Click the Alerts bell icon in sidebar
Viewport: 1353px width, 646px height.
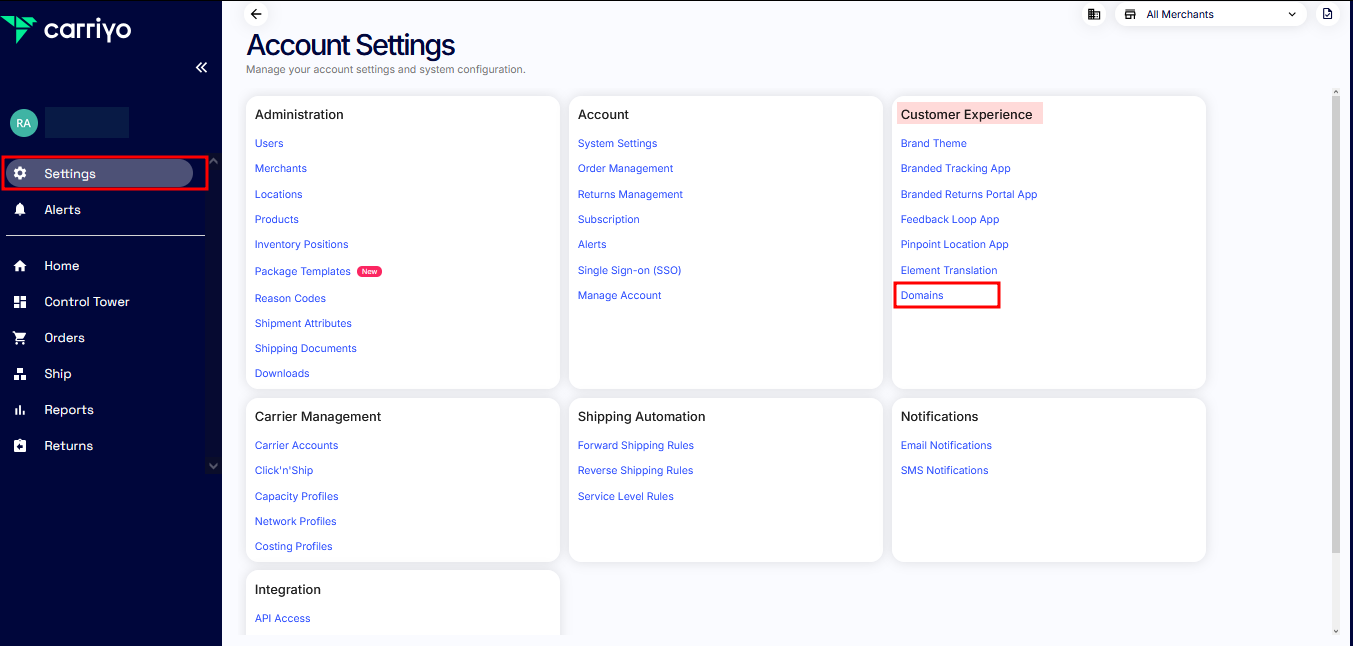[x=20, y=210]
